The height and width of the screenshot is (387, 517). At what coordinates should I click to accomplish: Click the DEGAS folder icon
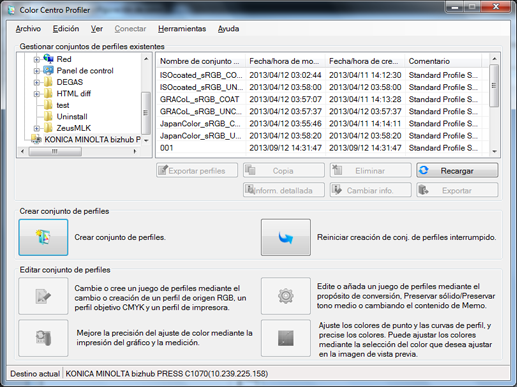pos(48,82)
